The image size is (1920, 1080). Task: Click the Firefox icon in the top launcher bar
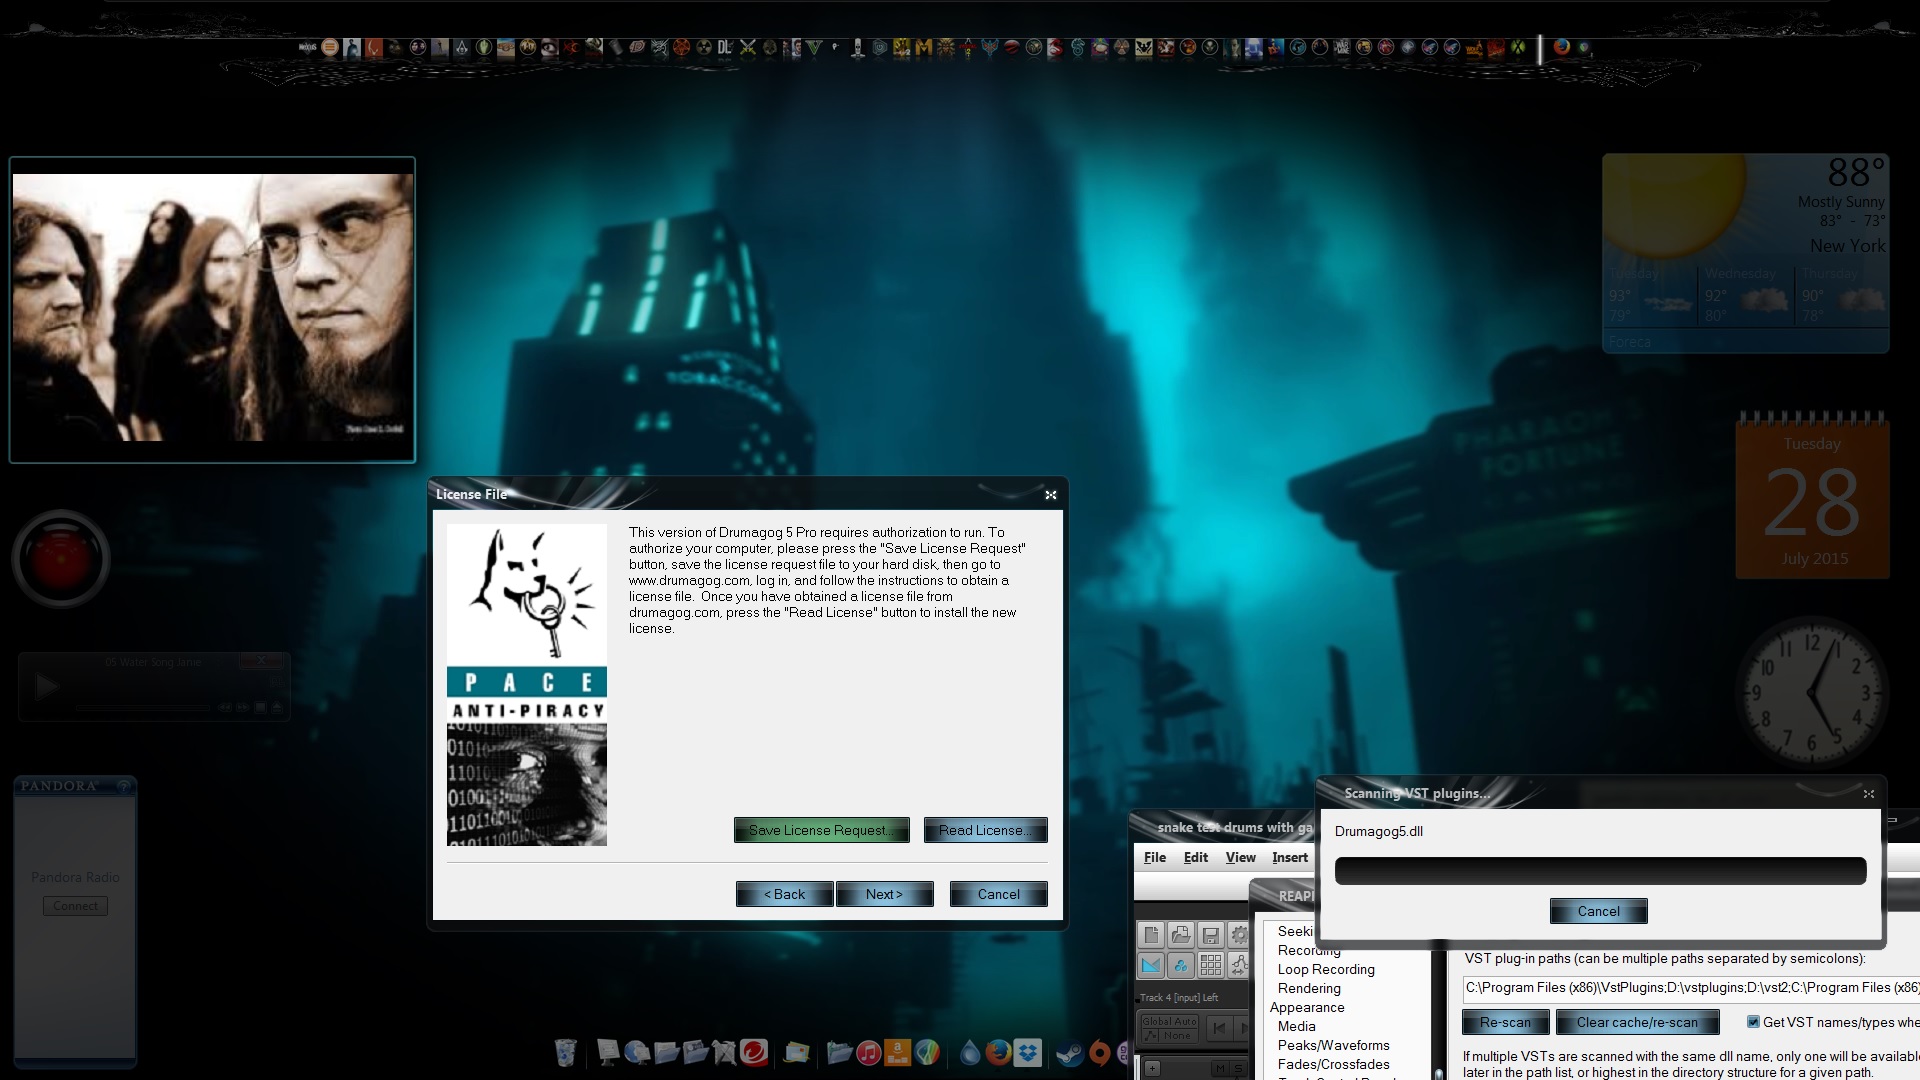click(1561, 47)
